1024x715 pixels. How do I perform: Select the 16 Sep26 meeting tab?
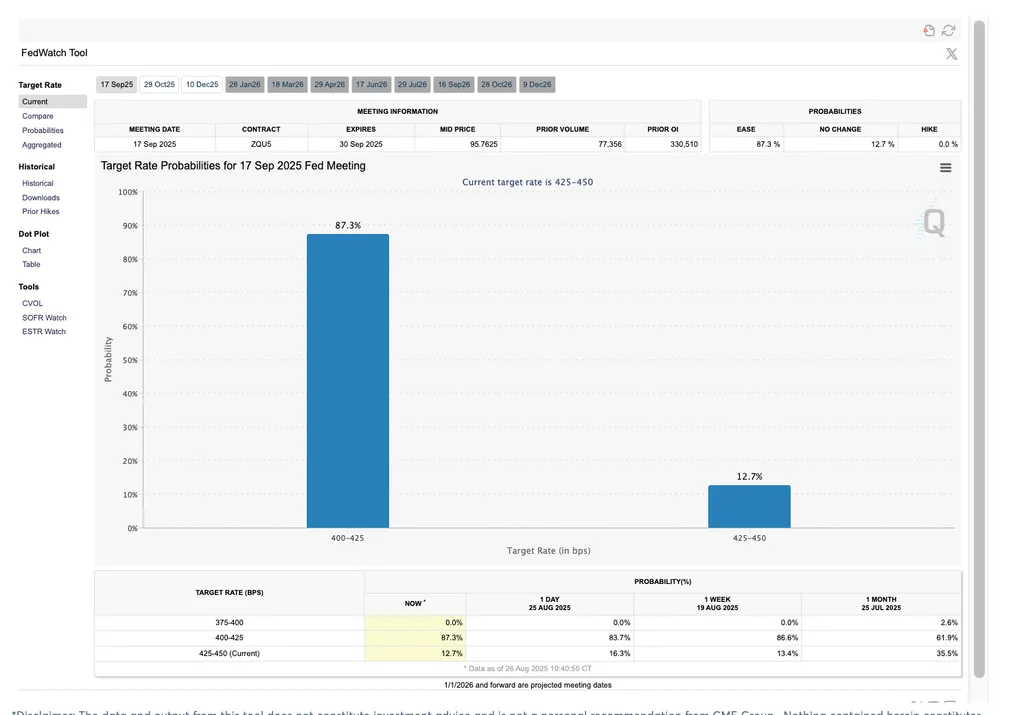tap(454, 84)
